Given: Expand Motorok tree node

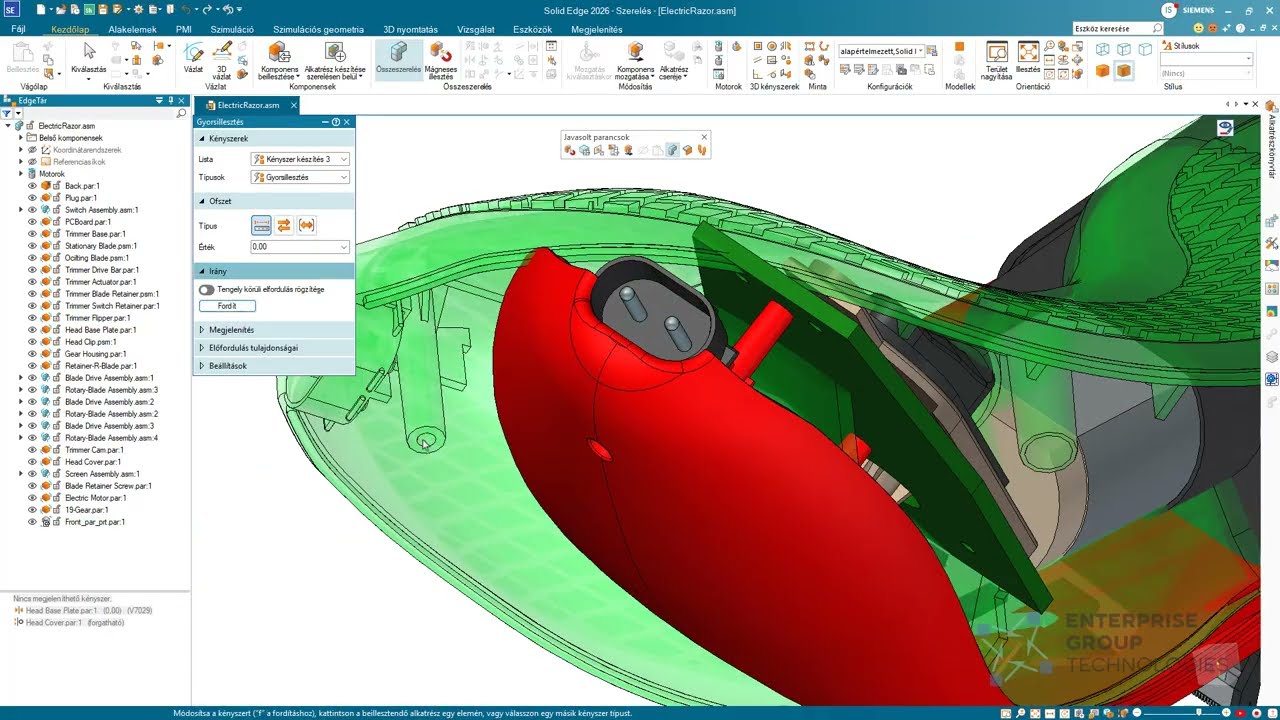Looking at the screenshot, I should point(20,174).
